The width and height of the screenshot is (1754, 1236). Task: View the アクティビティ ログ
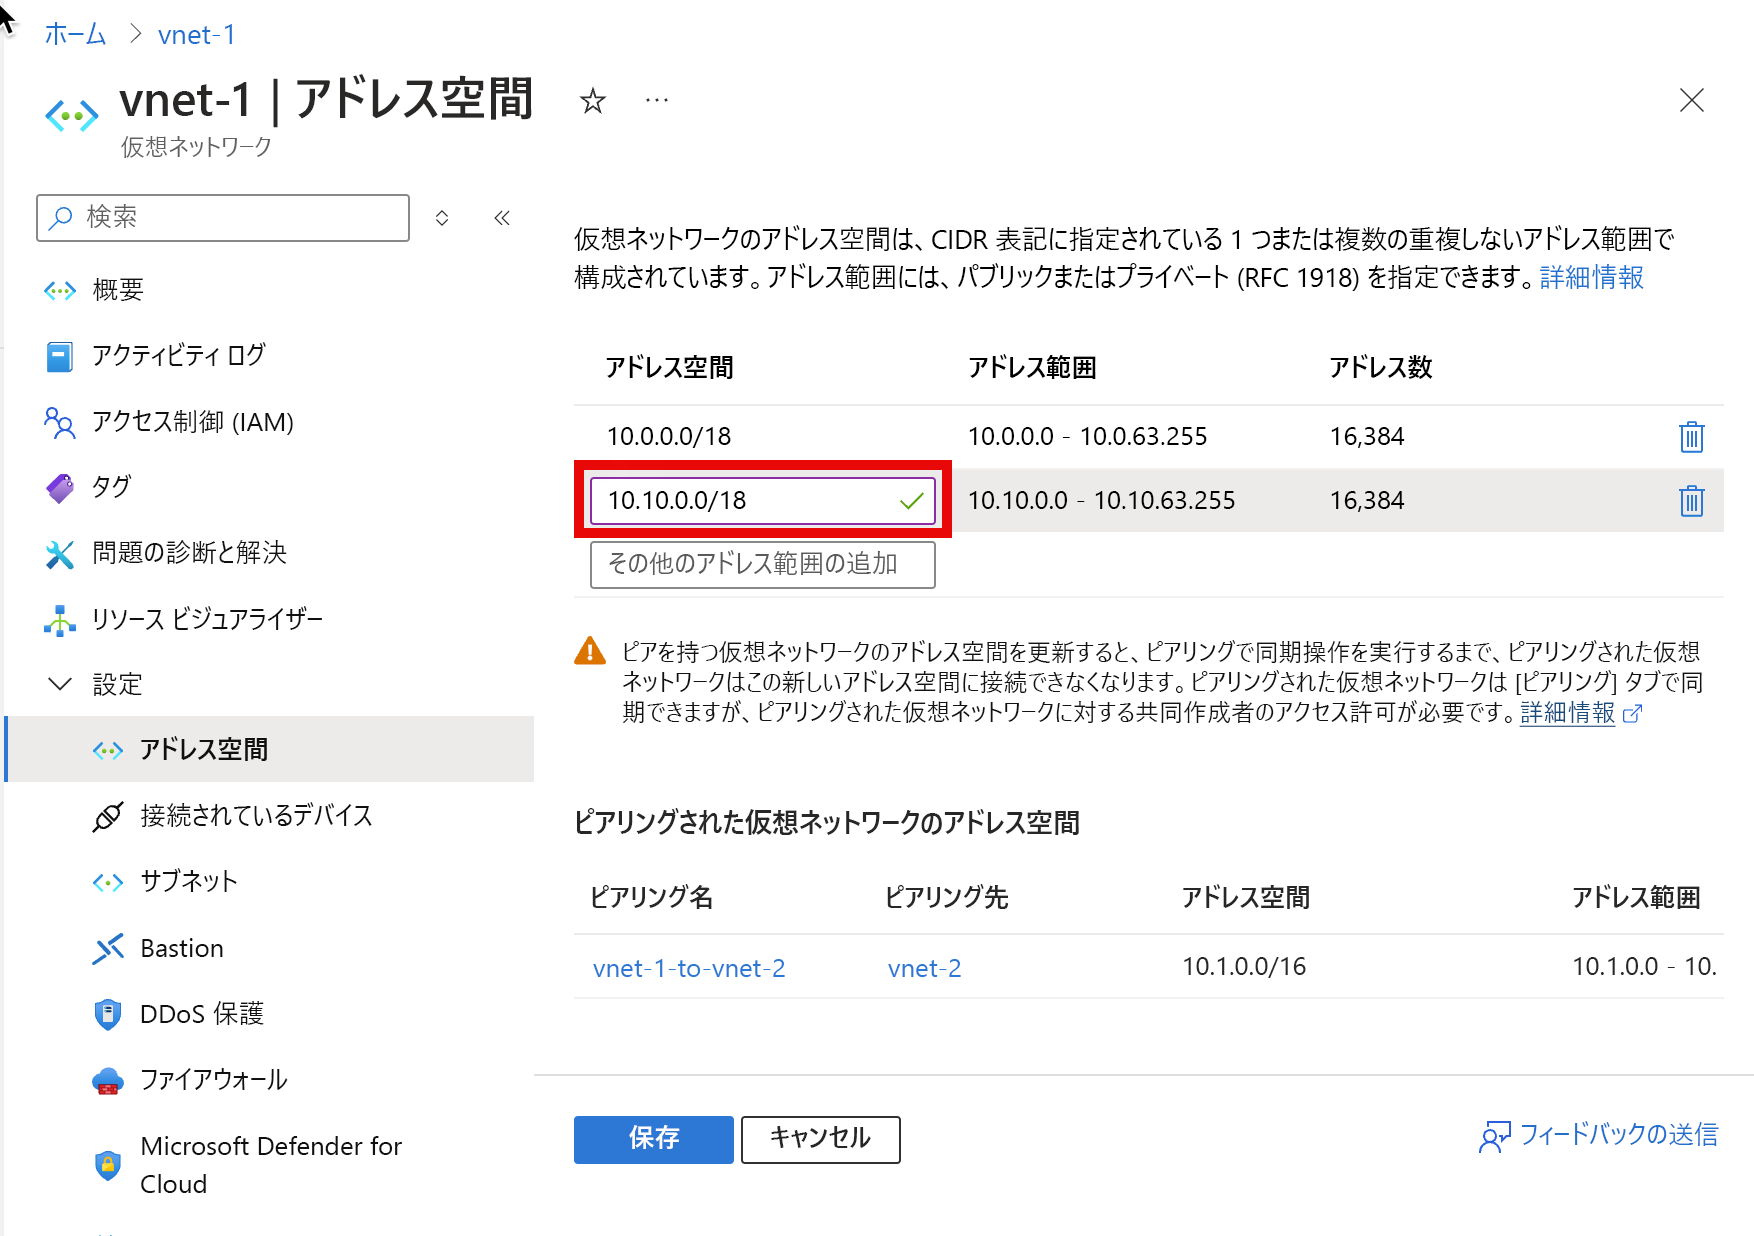[x=177, y=355]
